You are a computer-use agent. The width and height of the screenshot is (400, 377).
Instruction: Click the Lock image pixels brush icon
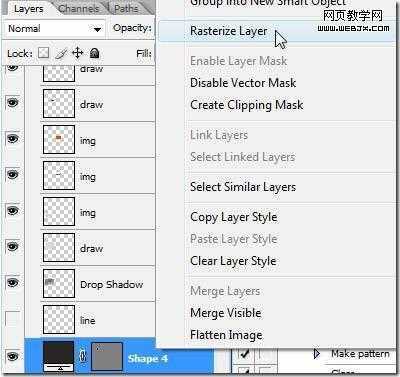(61, 53)
